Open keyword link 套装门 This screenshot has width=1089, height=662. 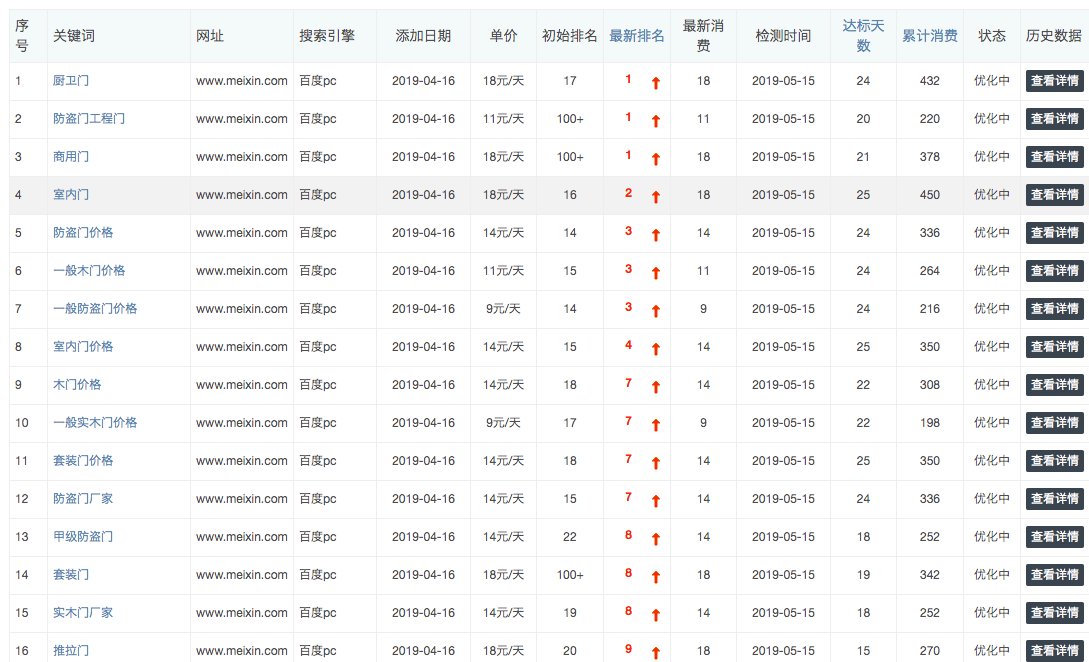(x=71, y=574)
